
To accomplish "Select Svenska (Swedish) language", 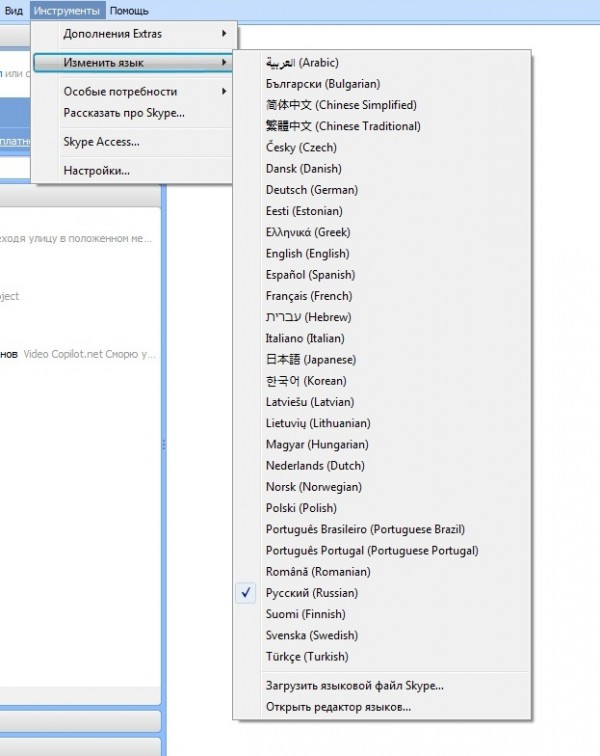I will coord(382,635).
